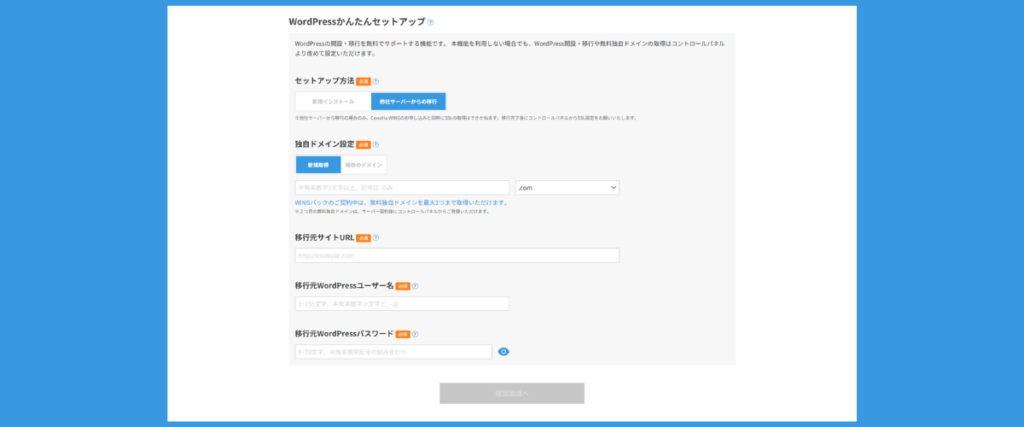The width and height of the screenshot is (1024, 427).
Task: Click help icon next to 移行元サイトURL
Action: [376, 238]
